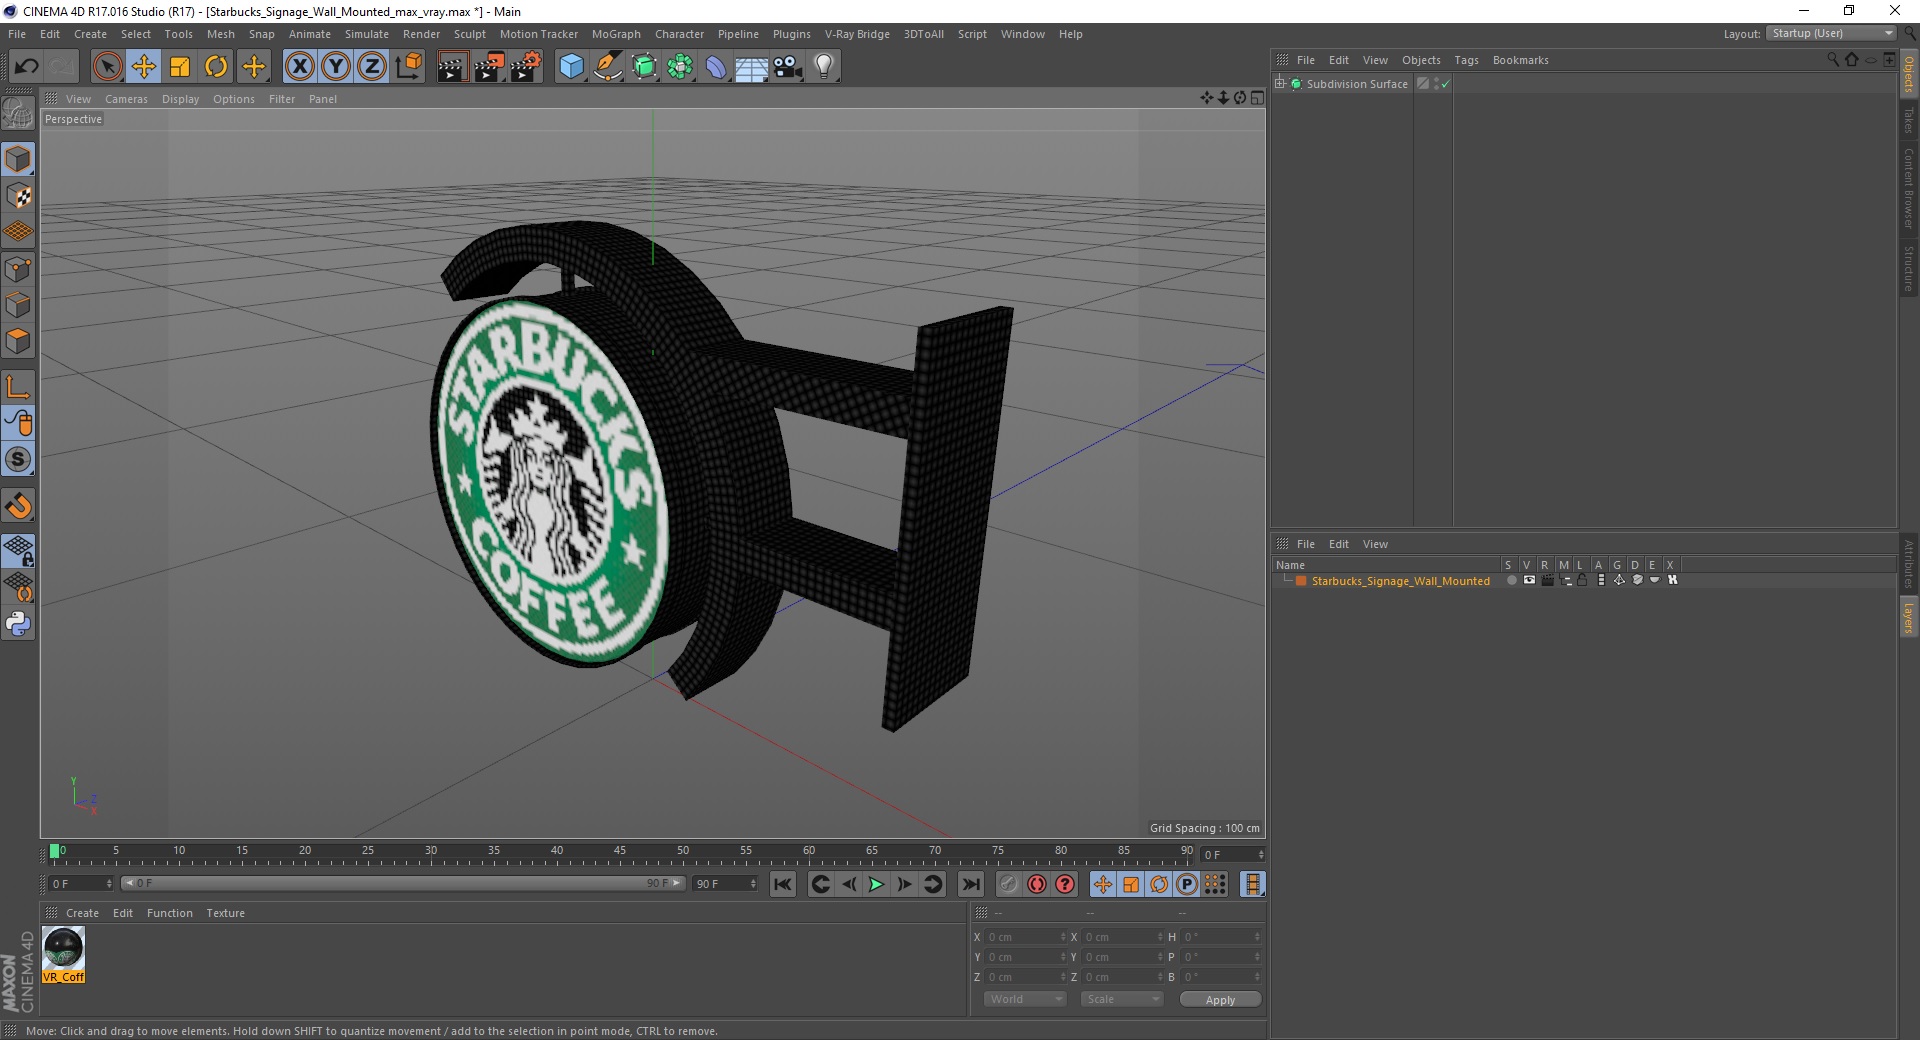Open the Object Manager Tags menu
The width and height of the screenshot is (1920, 1040).
[x=1466, y=60]
